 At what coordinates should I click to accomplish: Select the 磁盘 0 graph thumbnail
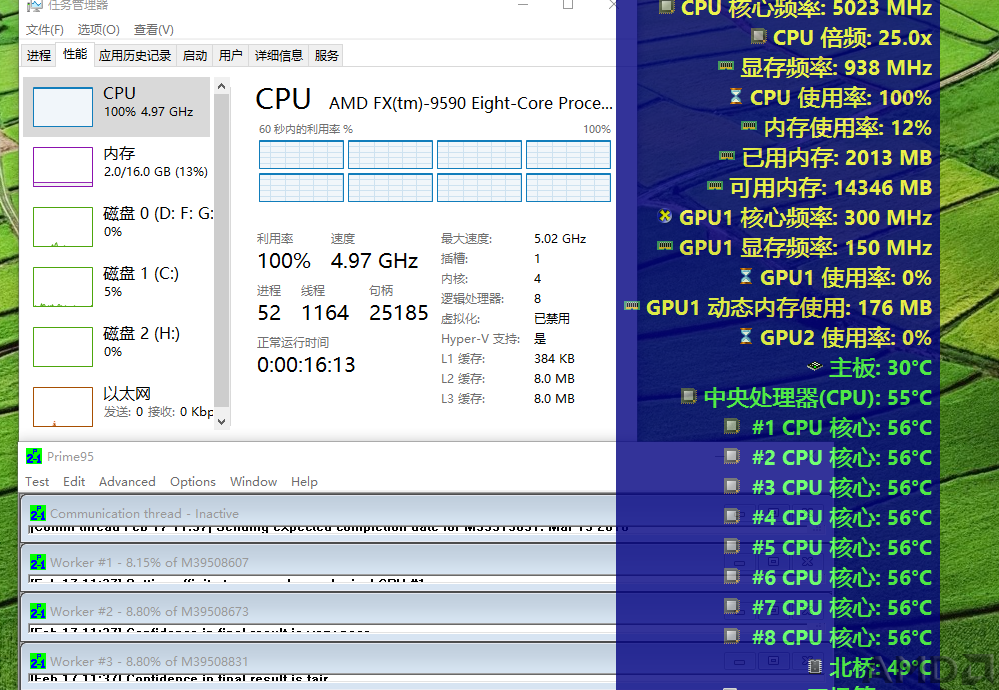62,227
